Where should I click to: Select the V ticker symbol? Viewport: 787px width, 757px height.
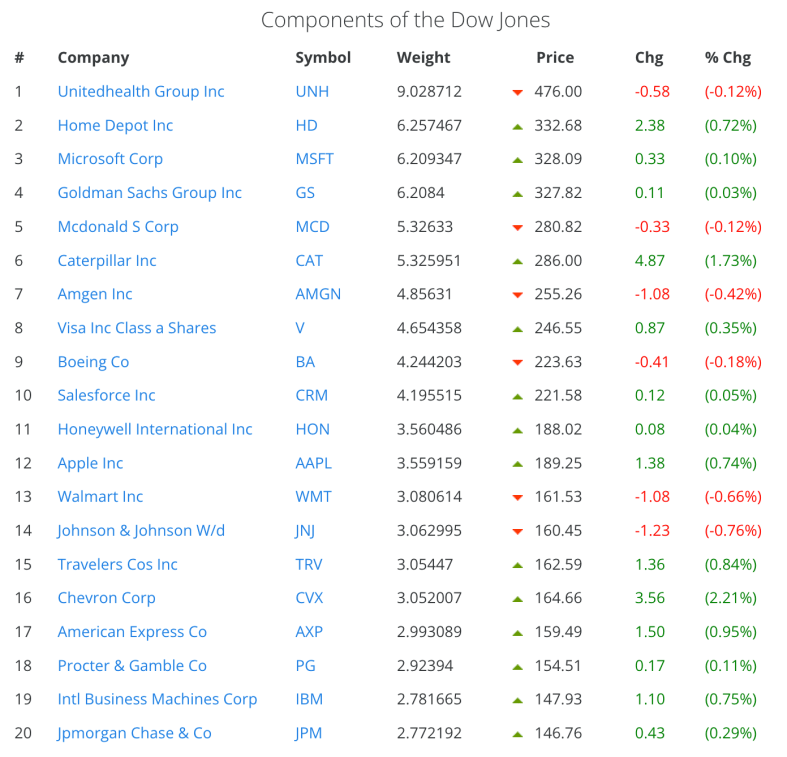[x=300, y=328]
